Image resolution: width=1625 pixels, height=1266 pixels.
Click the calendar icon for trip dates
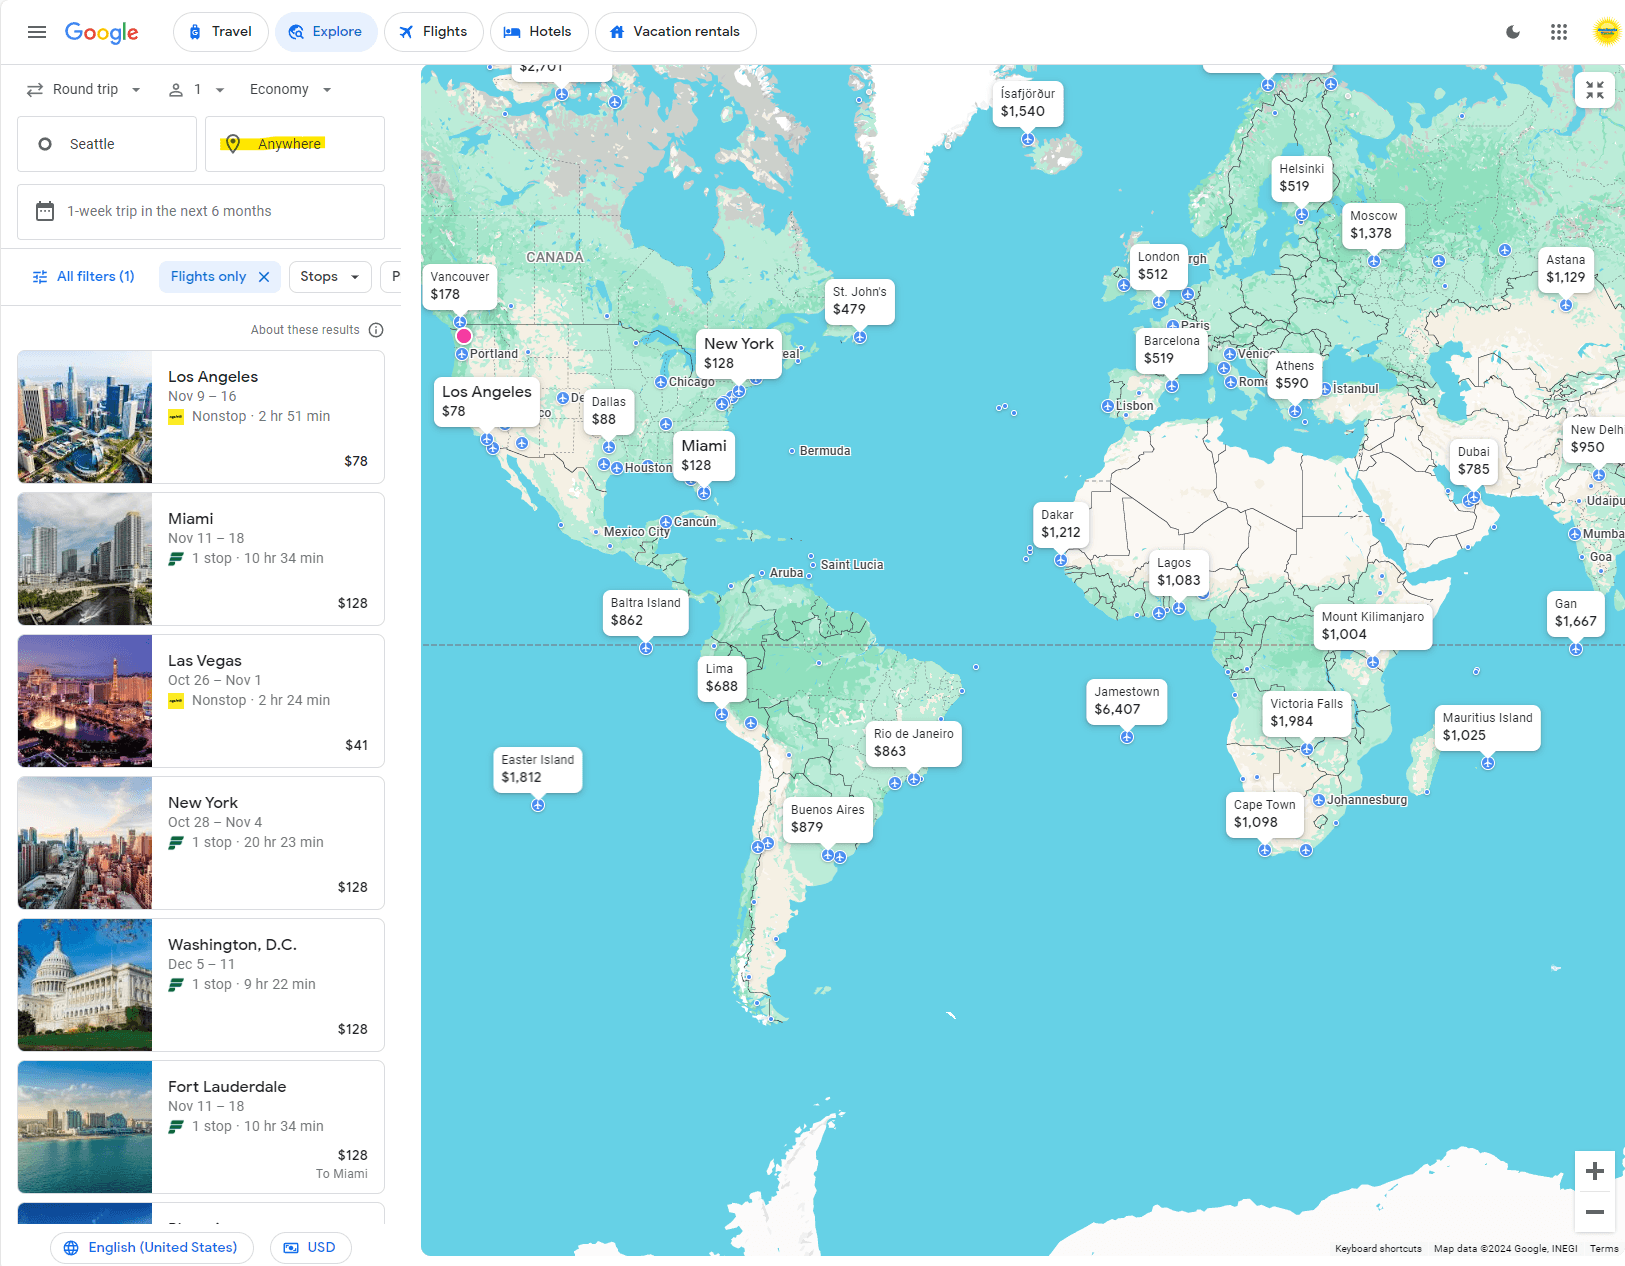[x=45, y=211]
